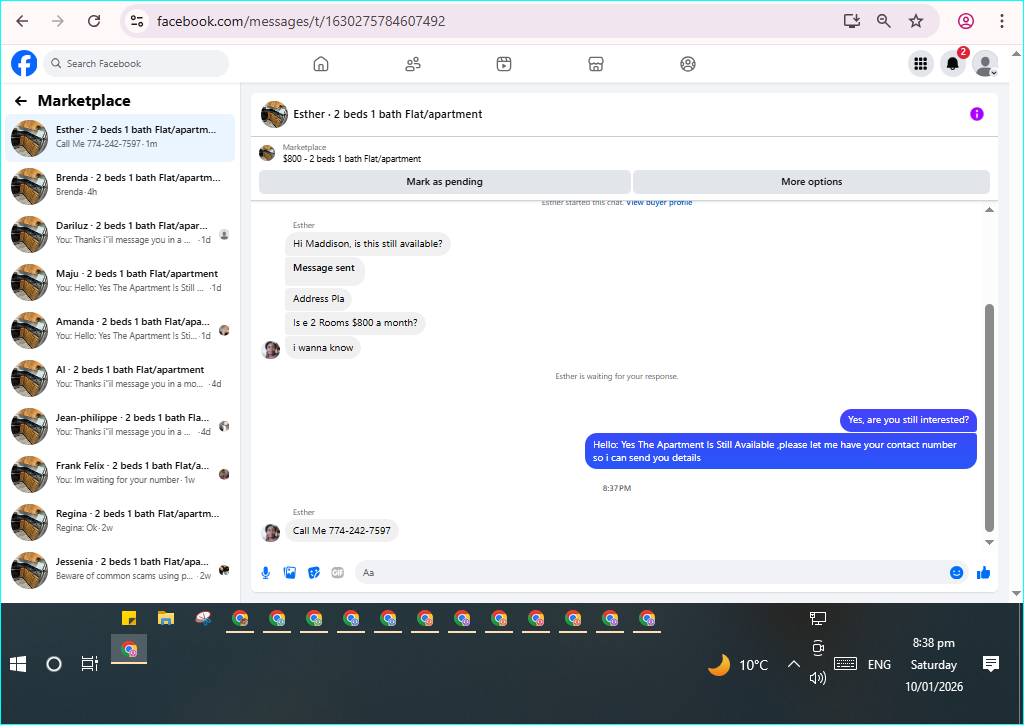Open Esther conversation in the list
1024x725 pixels.
[x=120, y=138]
